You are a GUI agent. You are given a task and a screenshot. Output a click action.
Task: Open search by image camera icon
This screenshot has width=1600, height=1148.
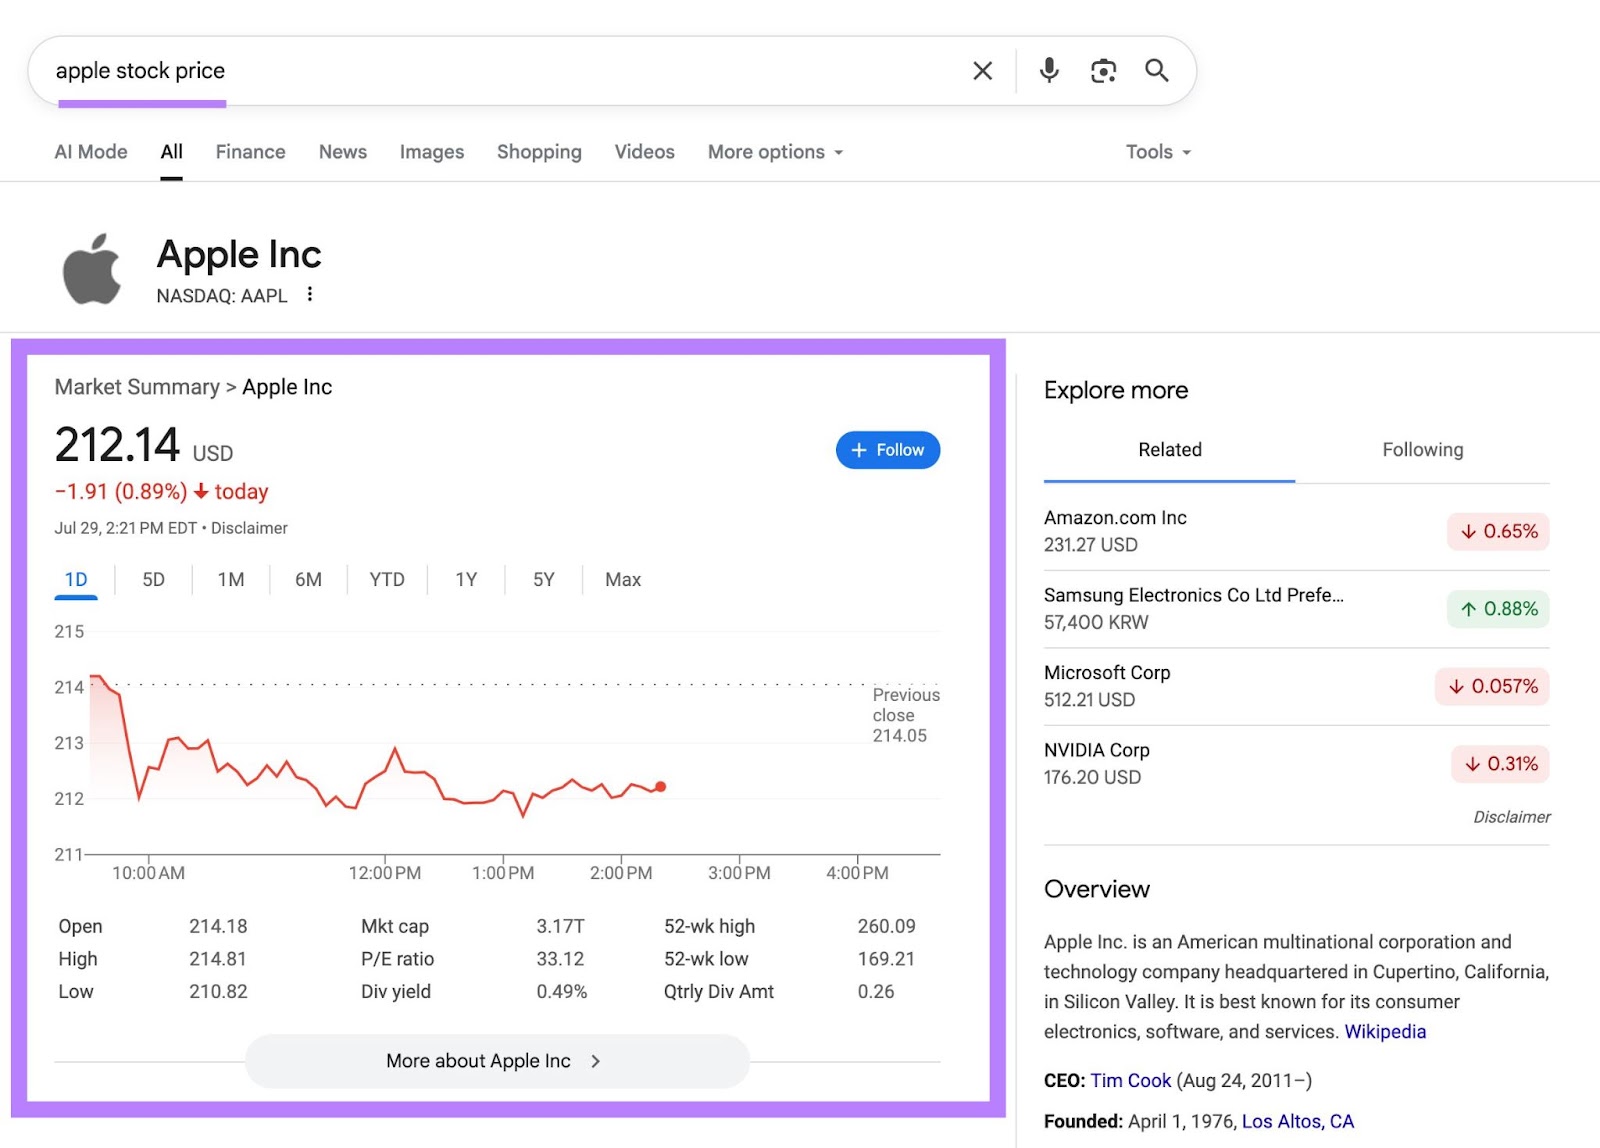pos(1103,71)
